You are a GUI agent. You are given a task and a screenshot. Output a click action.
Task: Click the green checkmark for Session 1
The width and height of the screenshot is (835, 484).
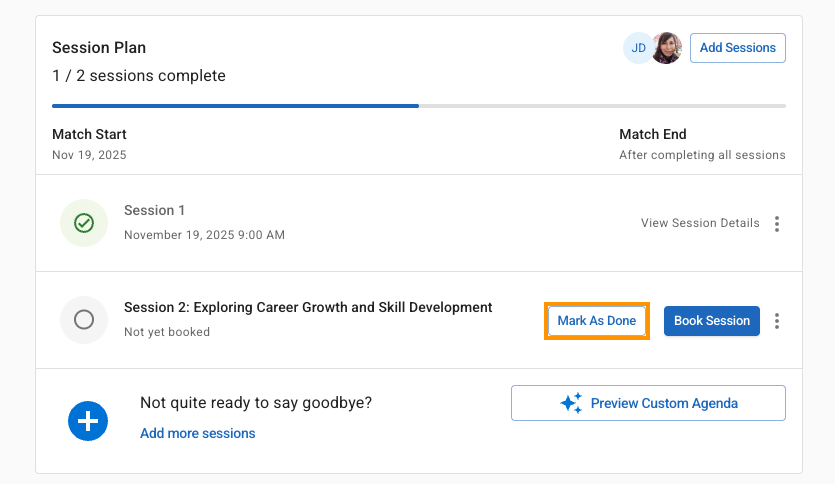pyautogui.click(x=84, y=223)
